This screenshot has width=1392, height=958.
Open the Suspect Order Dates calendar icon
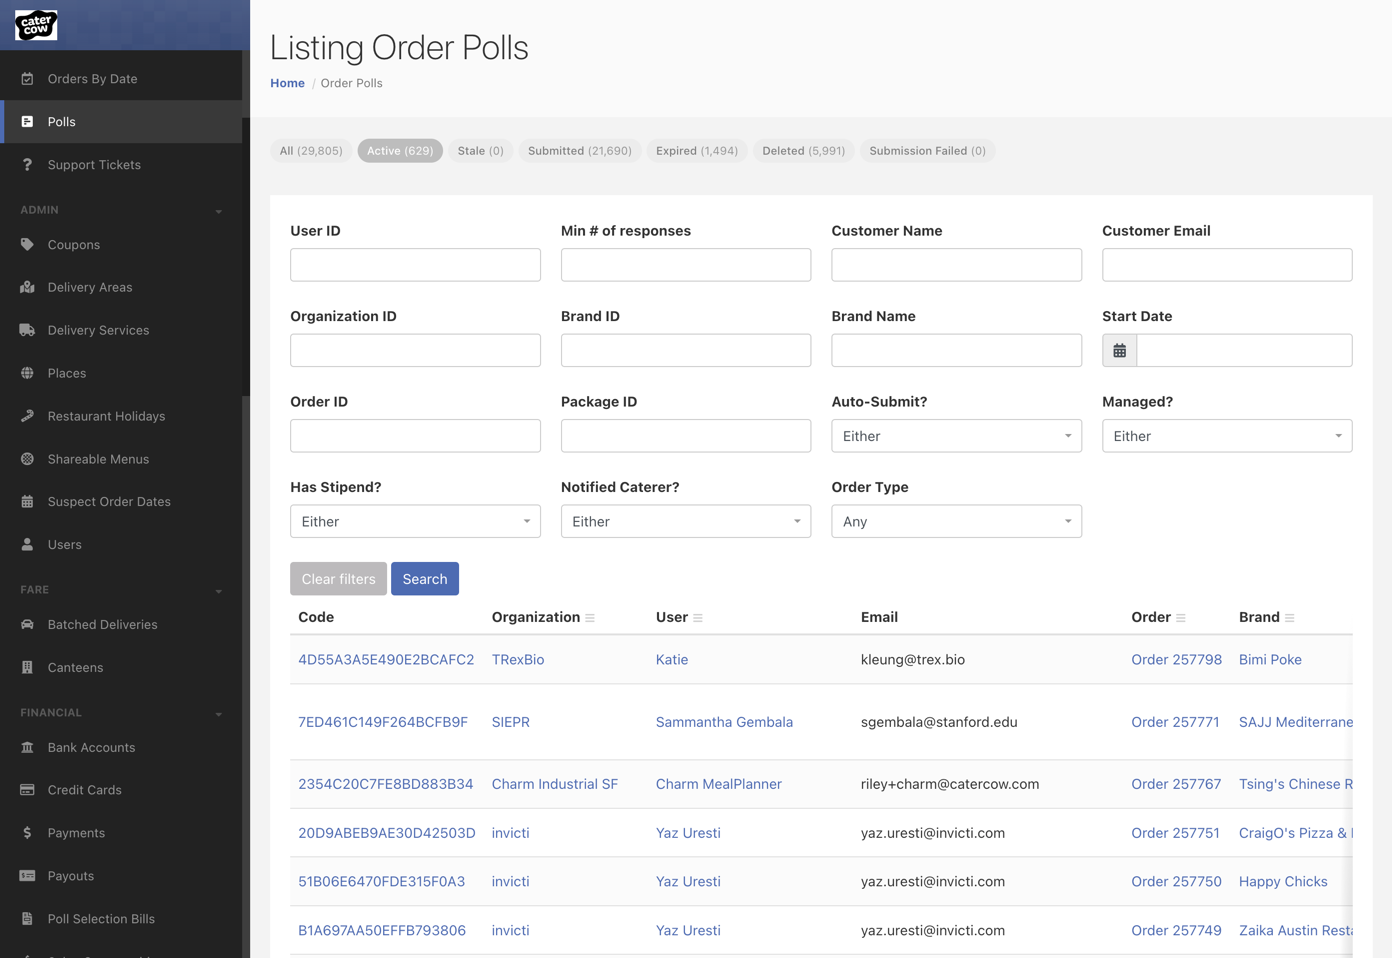coord(27,501)
